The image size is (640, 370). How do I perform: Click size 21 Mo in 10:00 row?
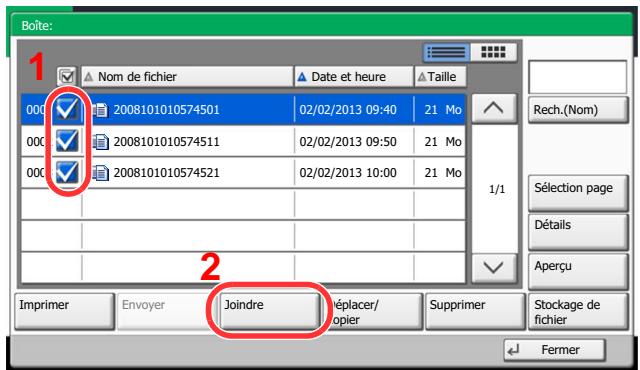443,173
